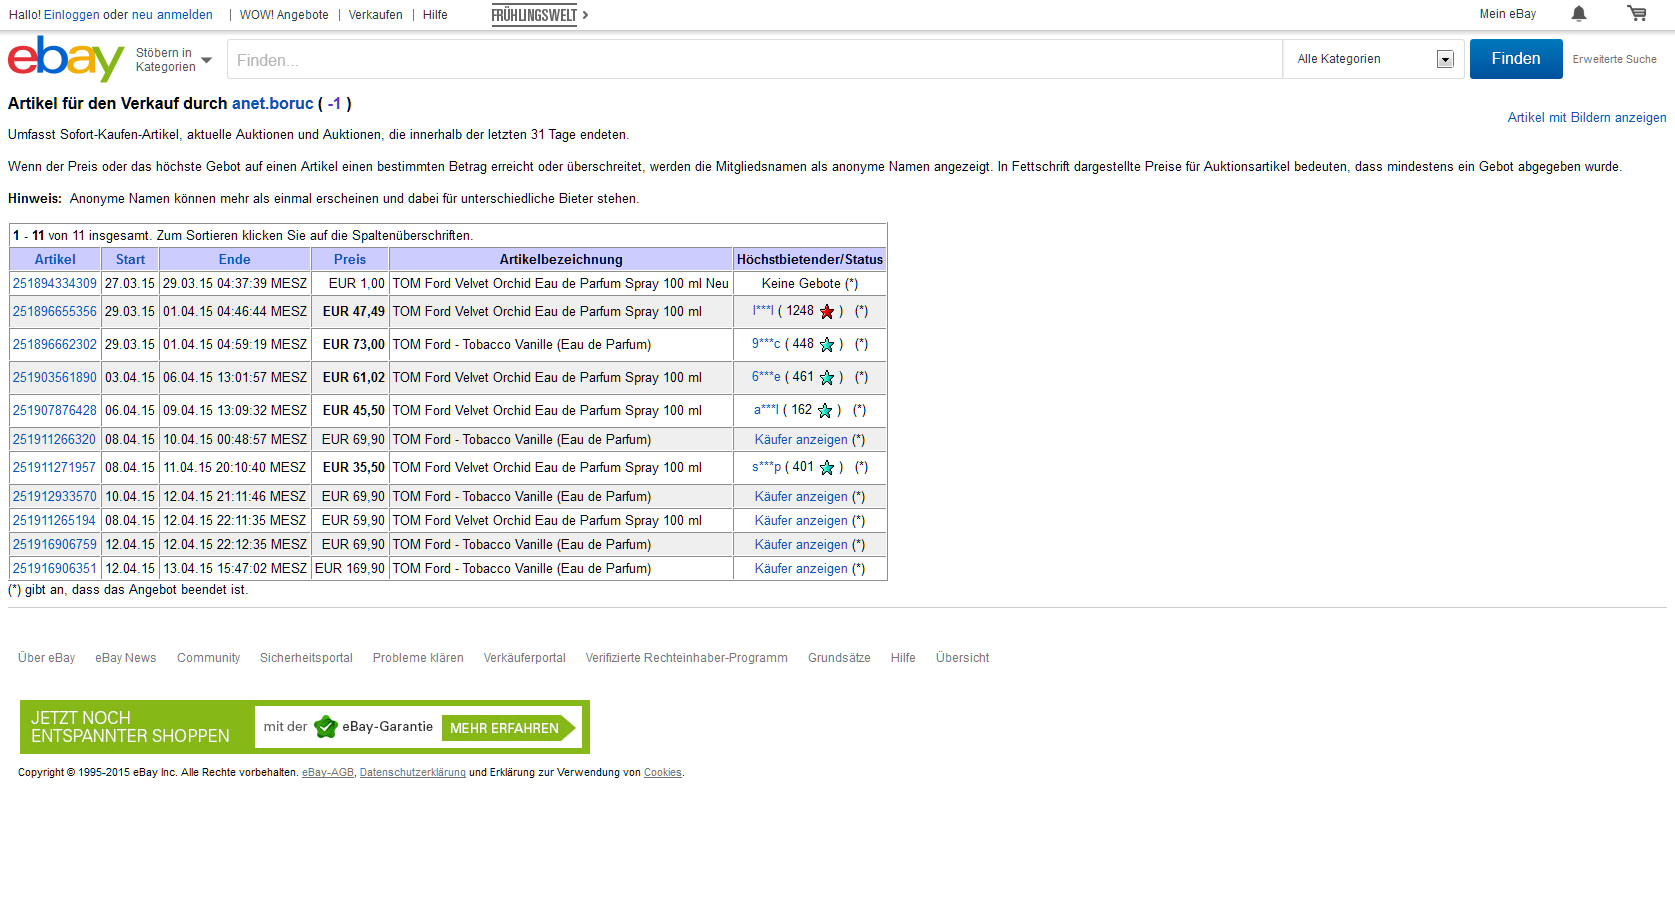Image resolution: width=1675 pixels, height=904 pixels.
Task: Click the eBay logo
Action: (66, 59)
